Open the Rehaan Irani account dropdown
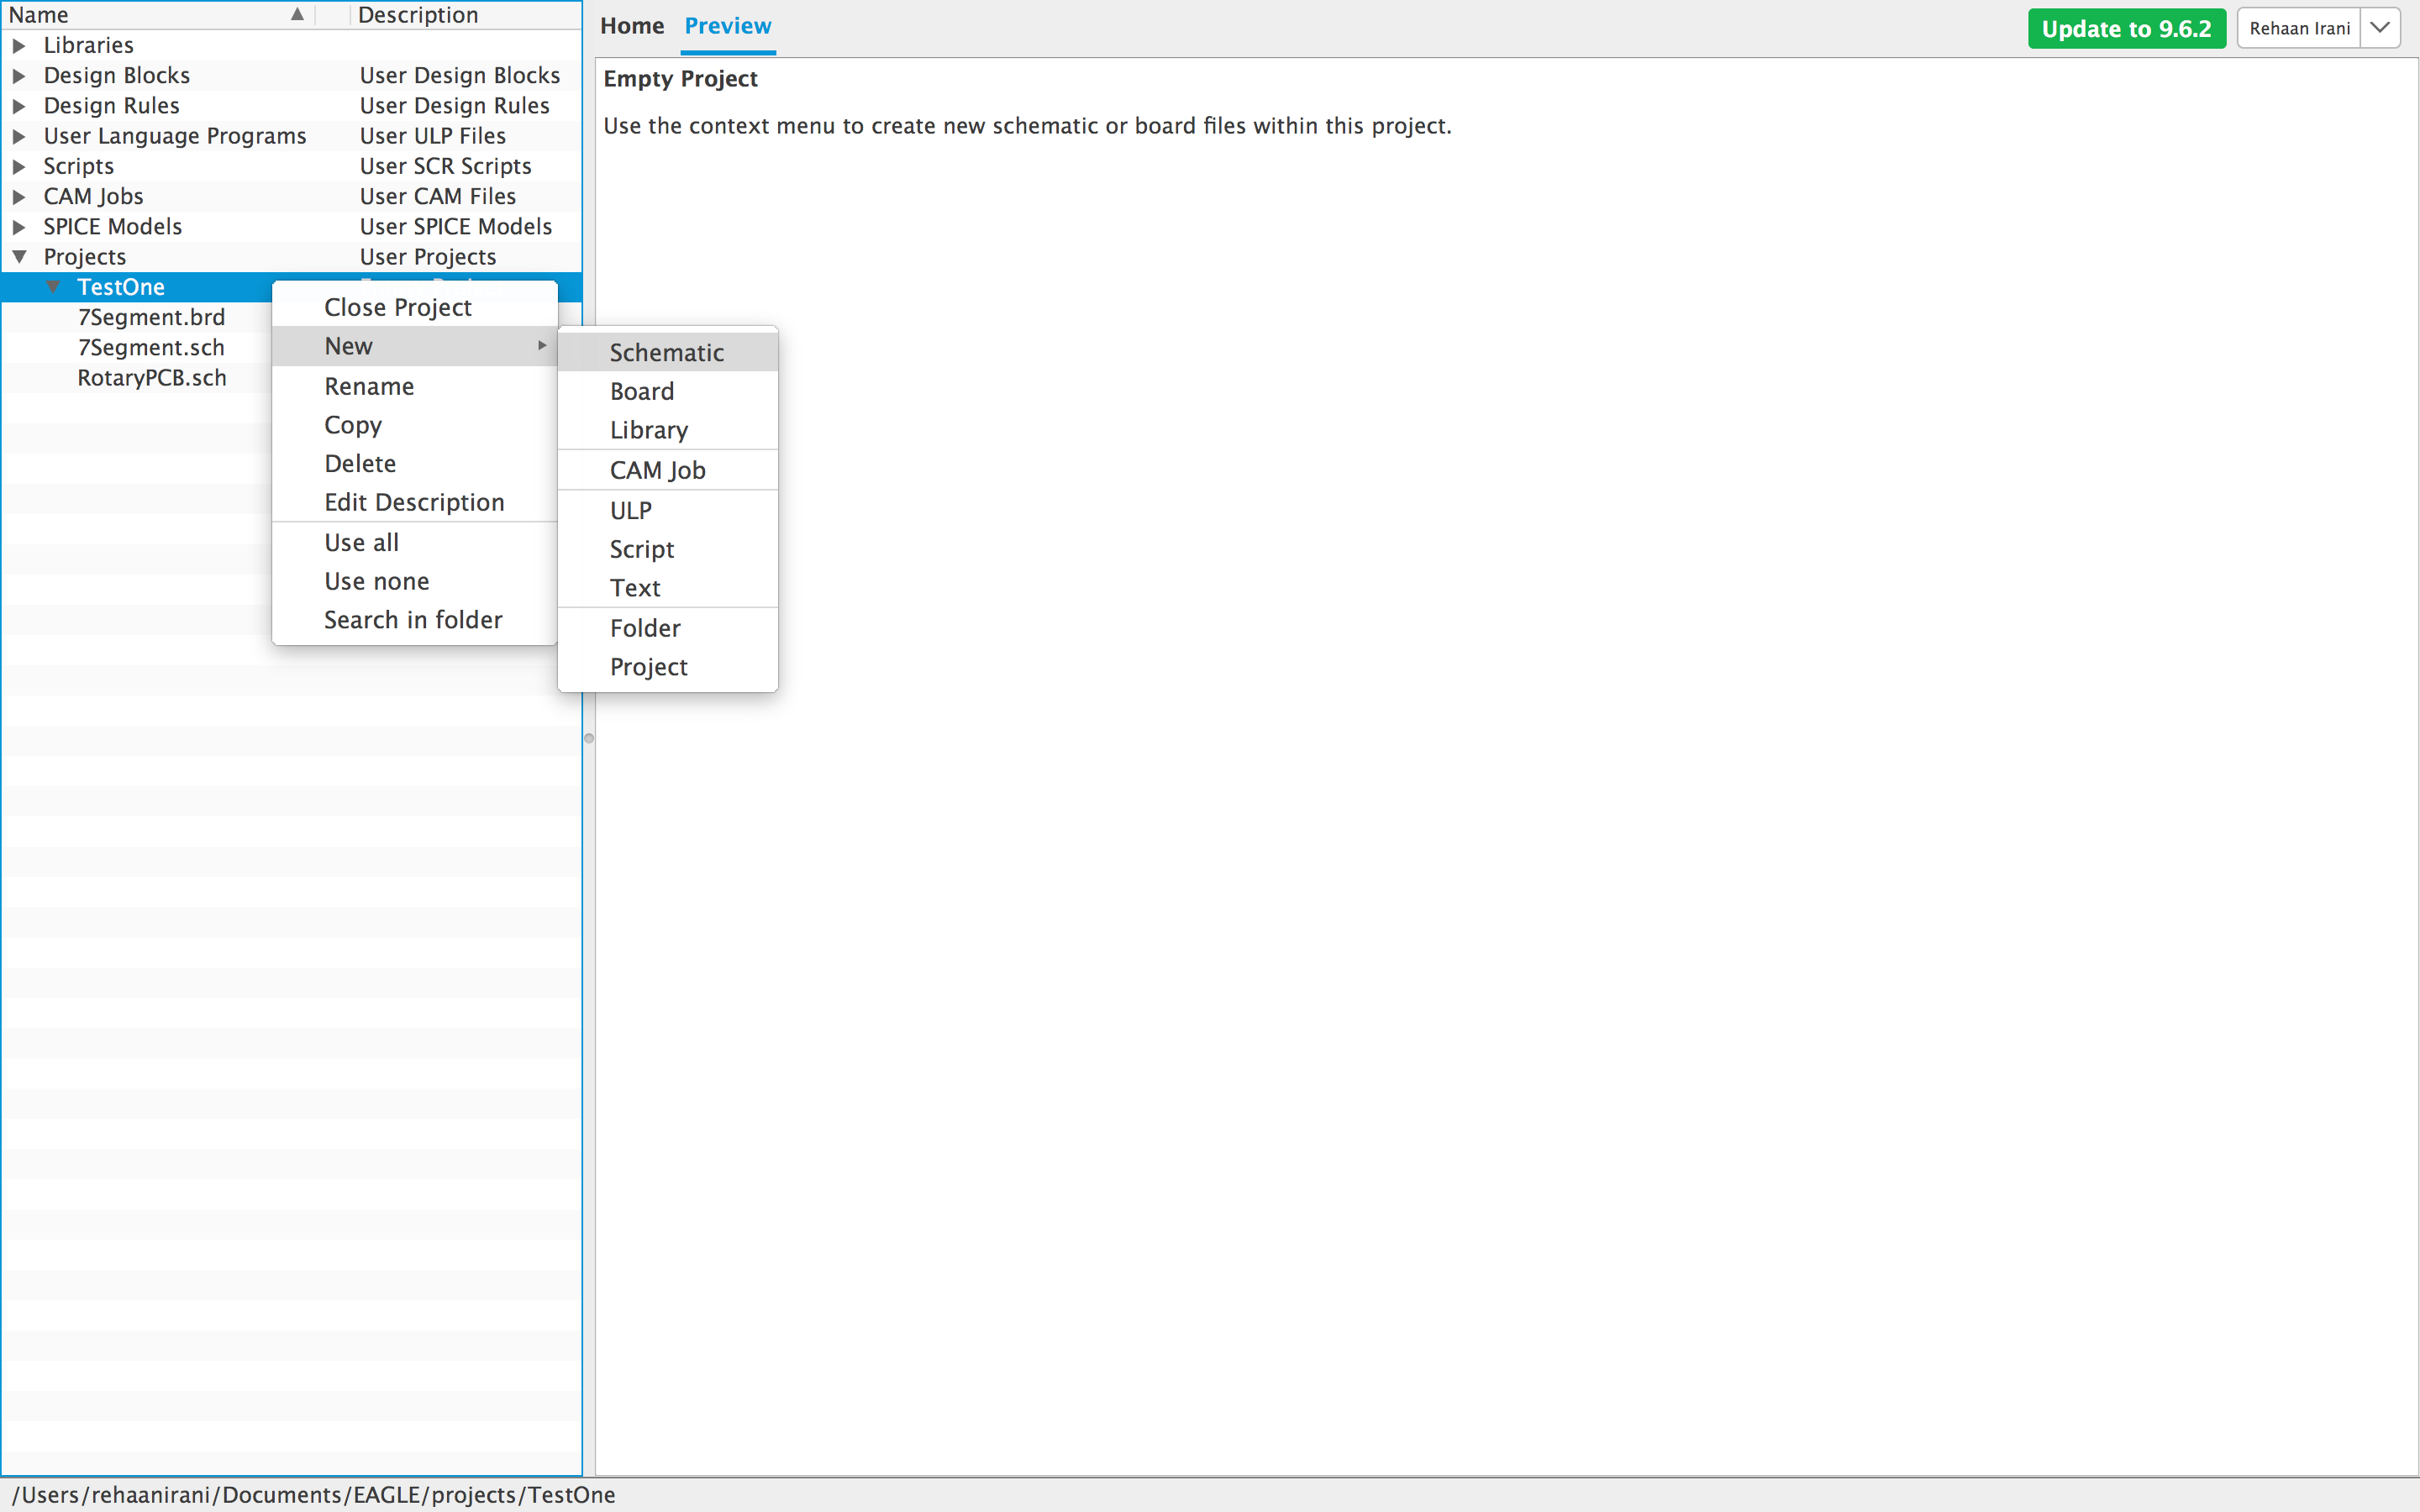Screen dimensions: 2420x1512 (2380, 27)
